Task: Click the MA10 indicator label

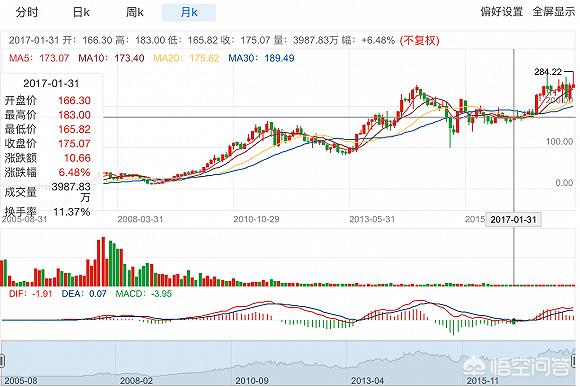Action: tap(111, 58)
